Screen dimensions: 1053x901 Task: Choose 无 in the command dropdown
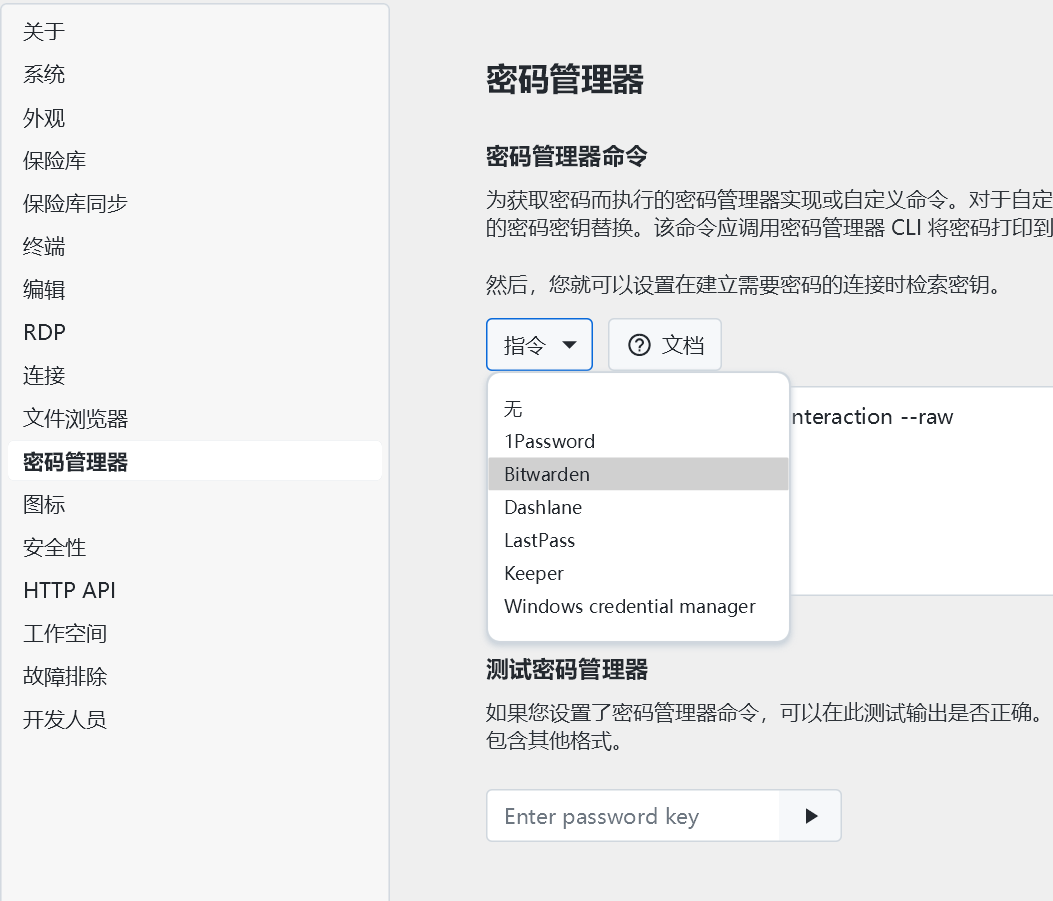[638, 408]
